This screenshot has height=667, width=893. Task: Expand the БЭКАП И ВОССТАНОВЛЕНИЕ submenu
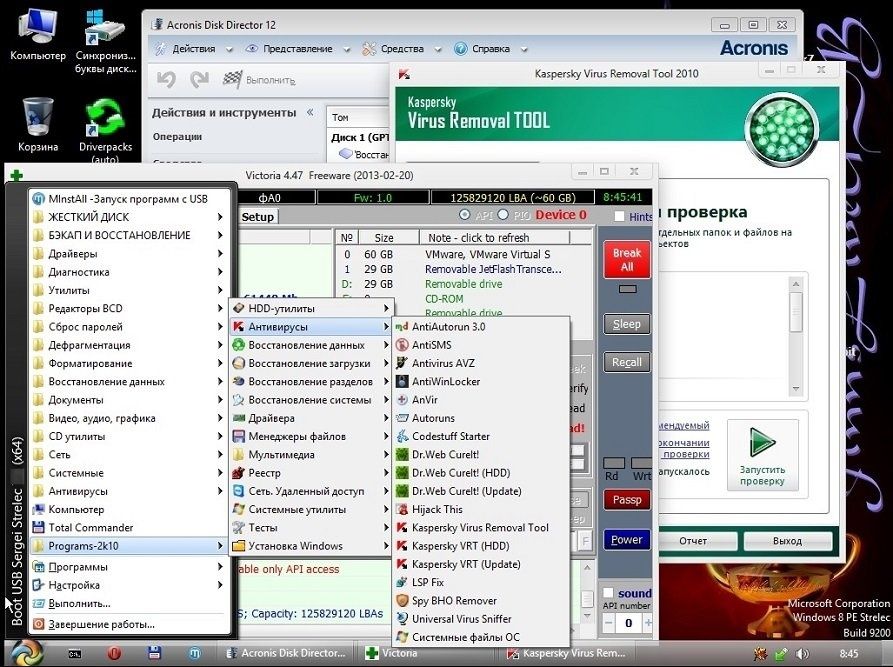tap(129, 235)
